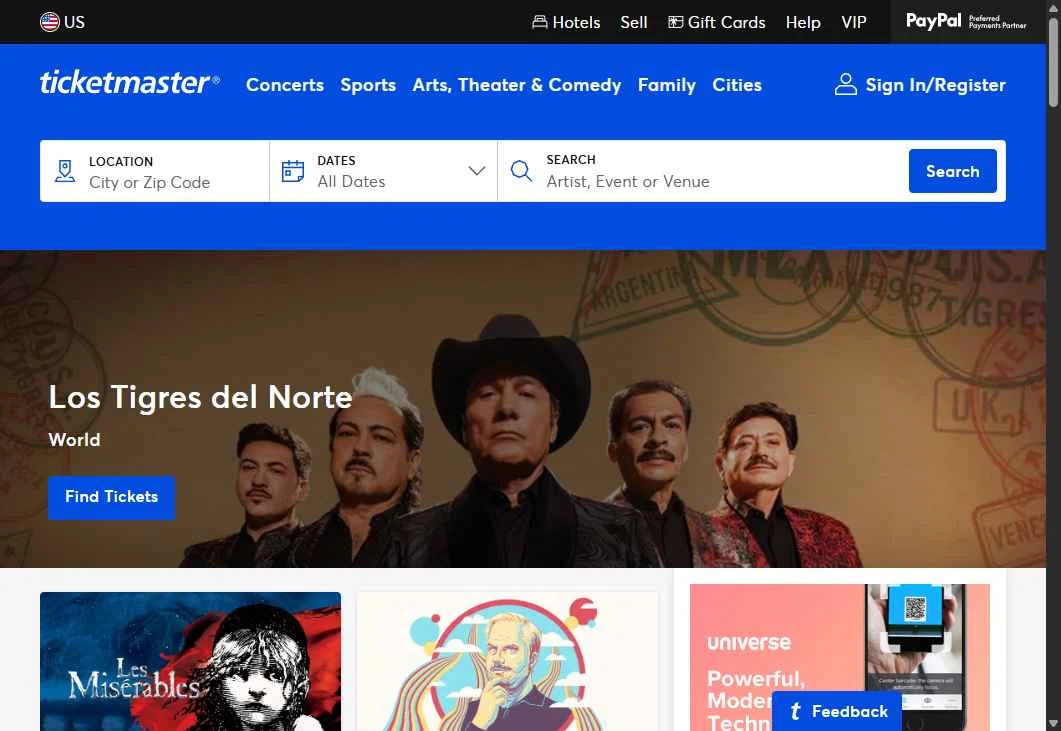The height and width of the screenshot is (731, 1061).
Task: Open the Arts, Theater & Comedy menu
Action: (517, 85)
